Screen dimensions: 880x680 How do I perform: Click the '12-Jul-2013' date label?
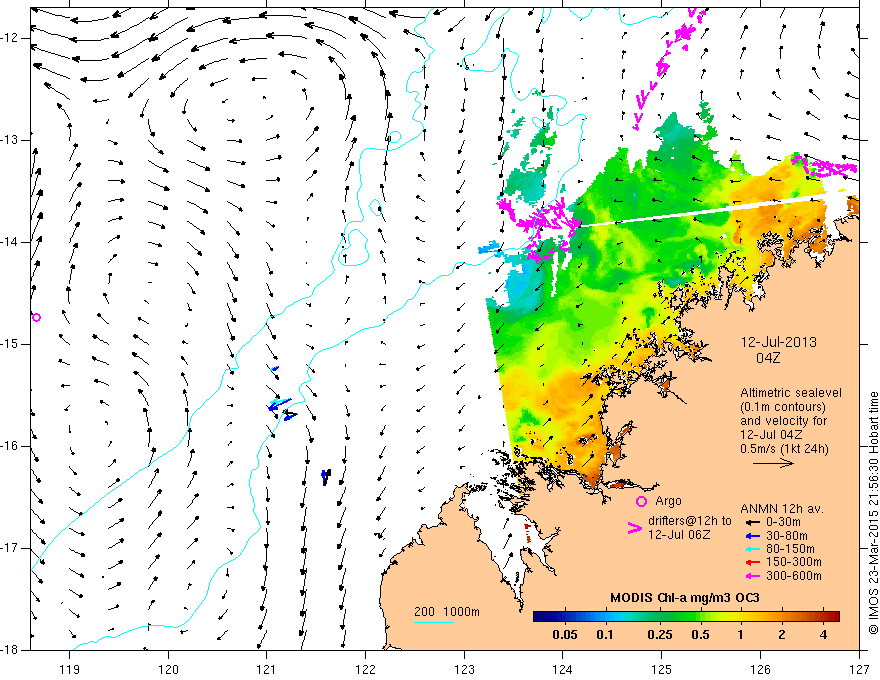pos(778,342)
